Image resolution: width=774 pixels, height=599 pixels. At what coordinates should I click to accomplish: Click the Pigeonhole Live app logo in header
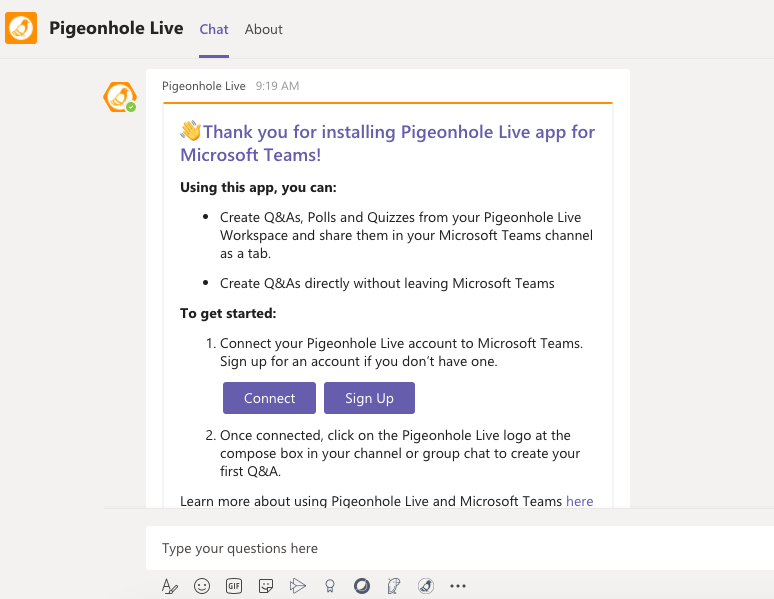click(21, 28)
